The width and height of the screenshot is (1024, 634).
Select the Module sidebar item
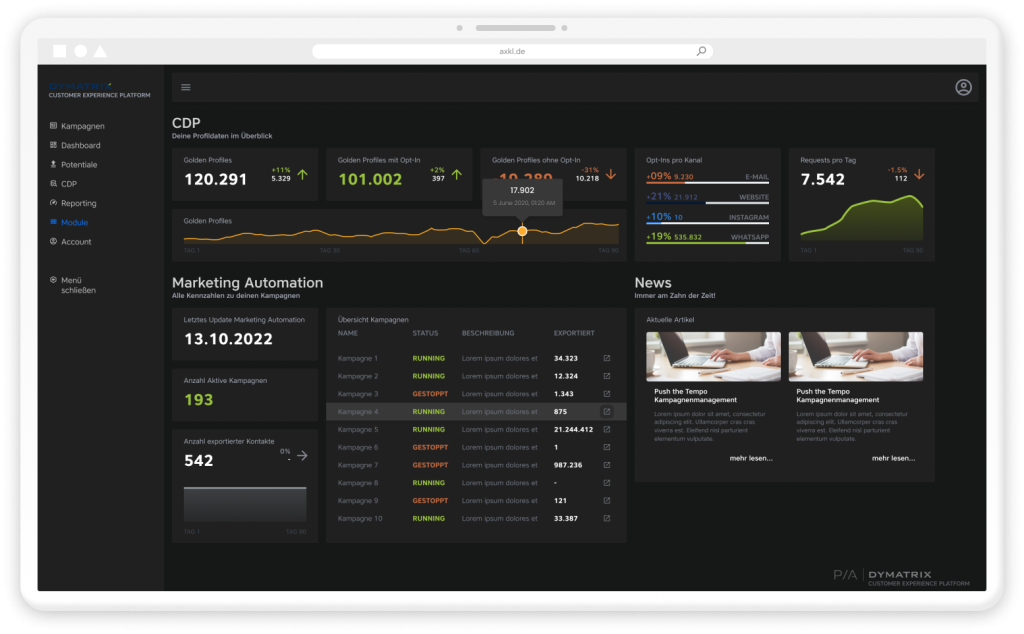pos(74,222)
